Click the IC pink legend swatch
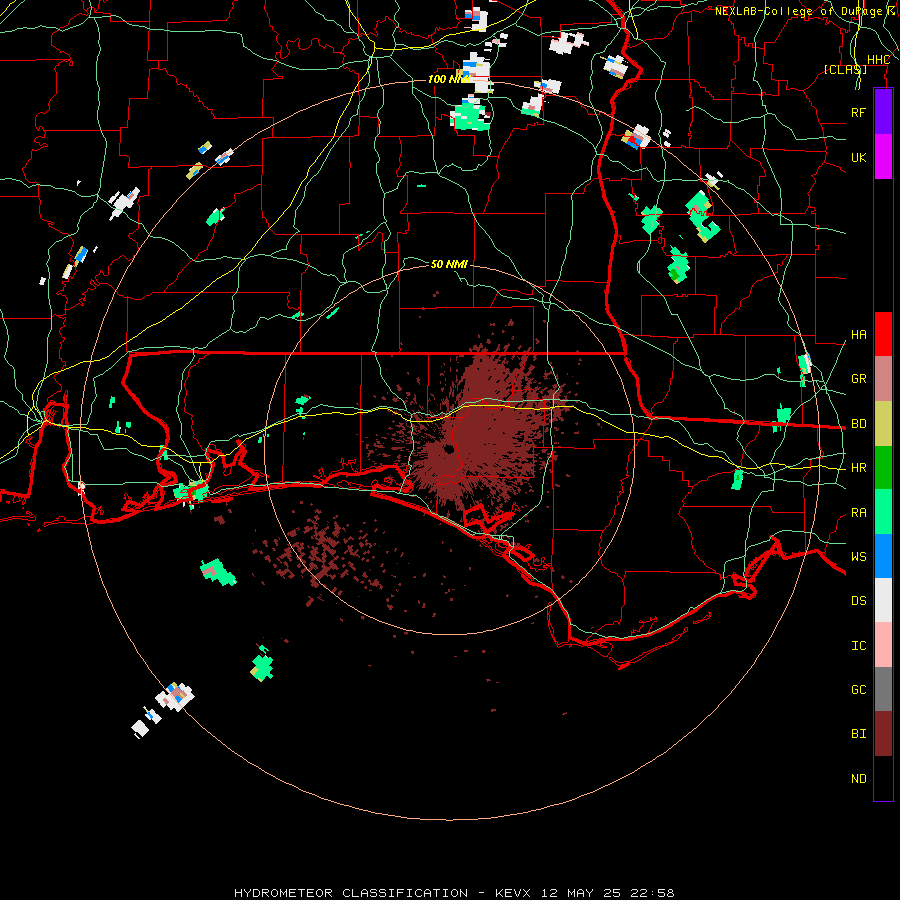Screen dimensions: 900x900 pos(883,645)
